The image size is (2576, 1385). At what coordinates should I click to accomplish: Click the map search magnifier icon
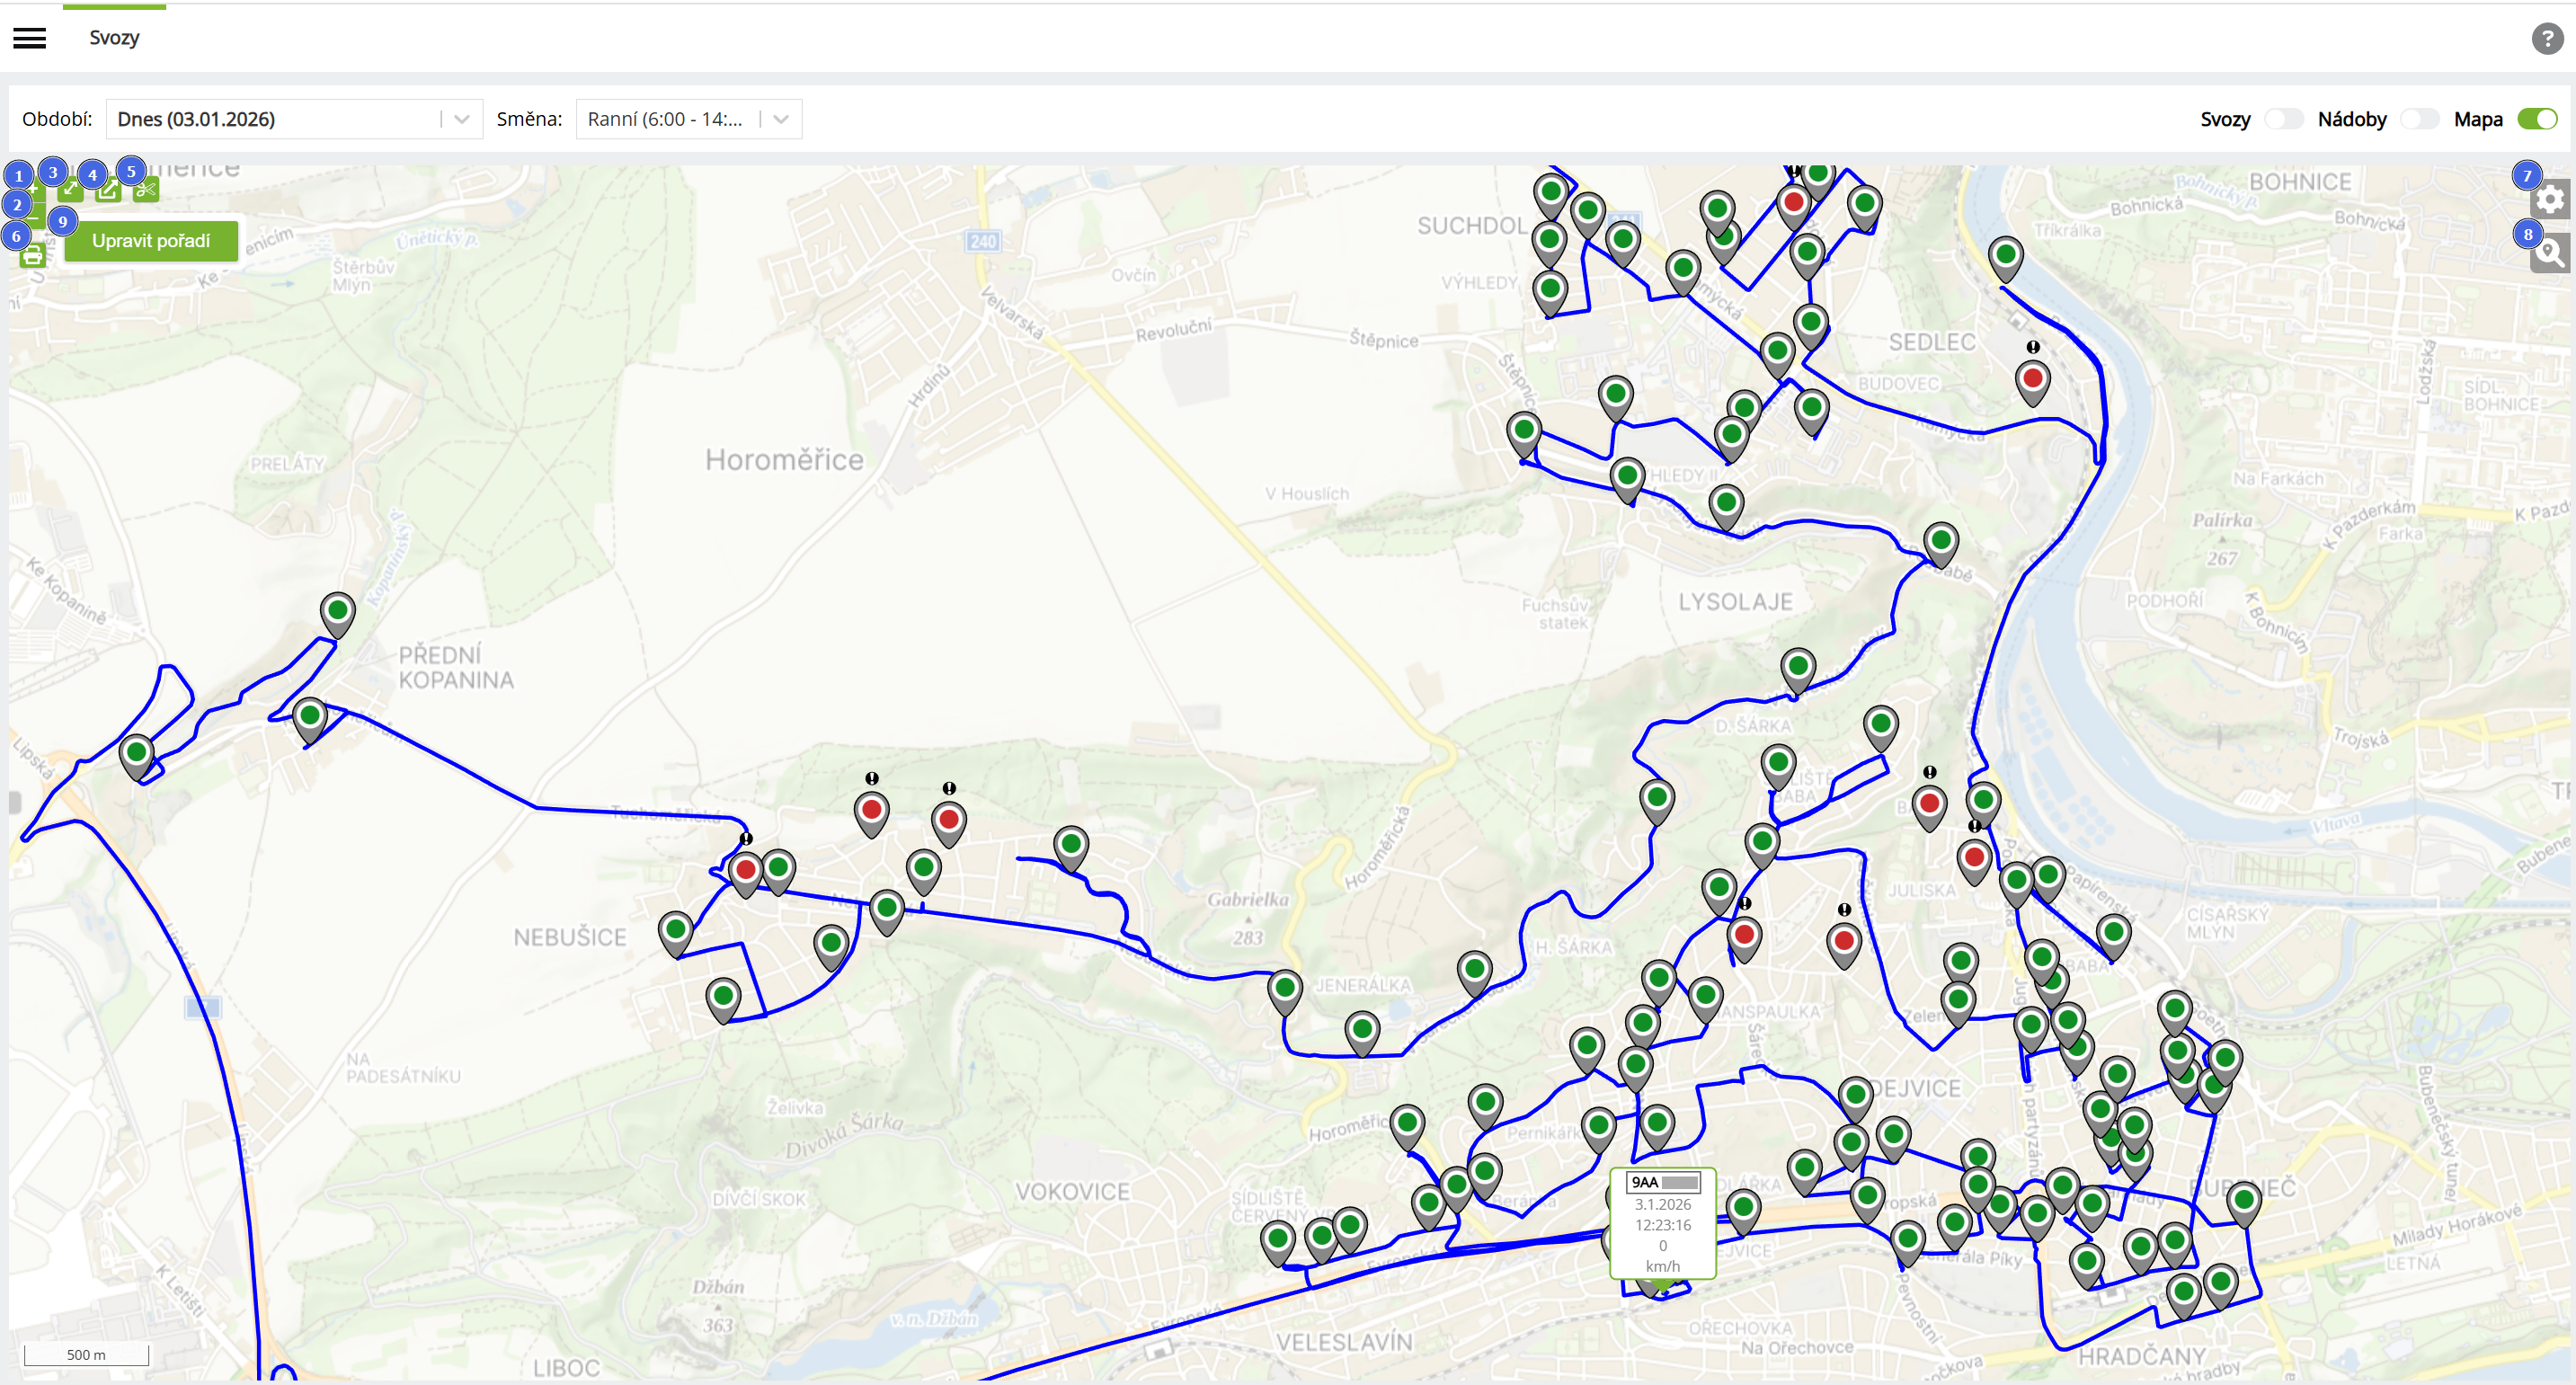tap(2549, 254)
